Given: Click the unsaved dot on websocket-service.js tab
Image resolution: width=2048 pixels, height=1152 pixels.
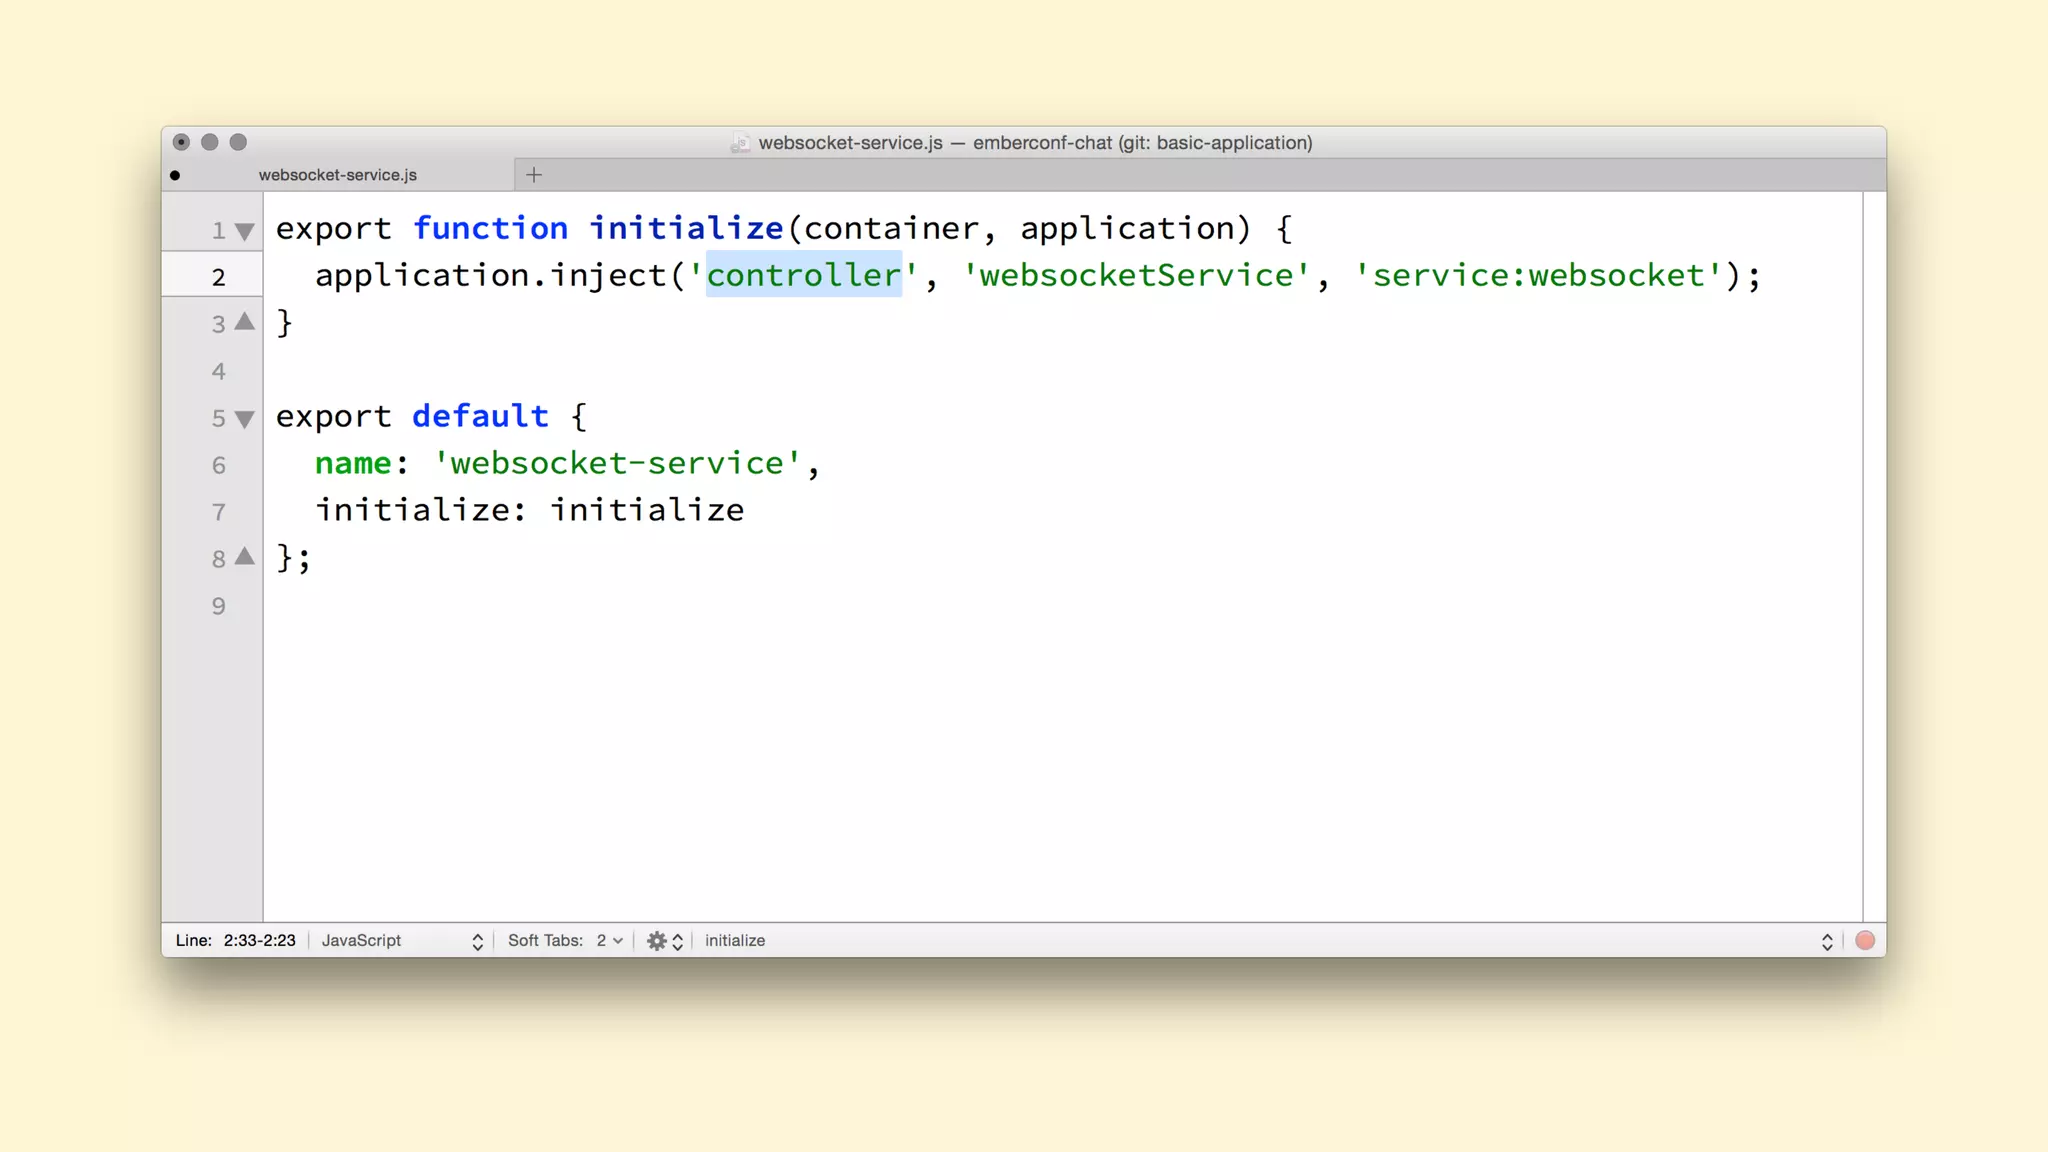Looking at the screenshot, I should [x=175, y=175].
